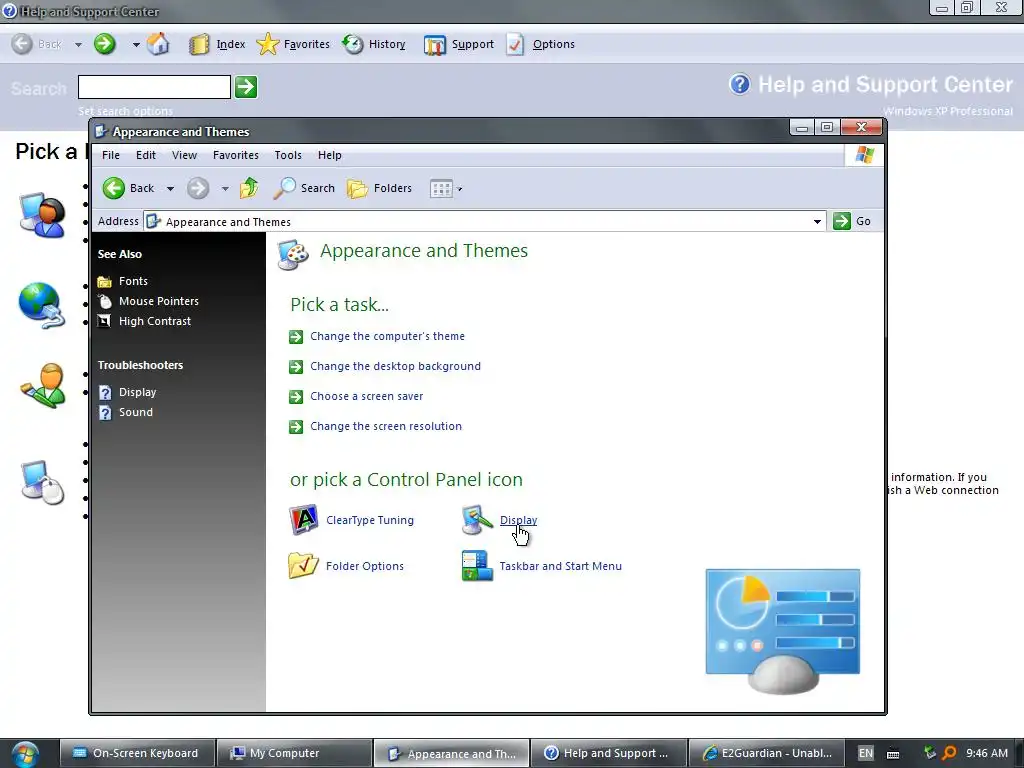Open the Help menu in Appearance and Themes
The image size is (1024, 768).
coord(330,155)
